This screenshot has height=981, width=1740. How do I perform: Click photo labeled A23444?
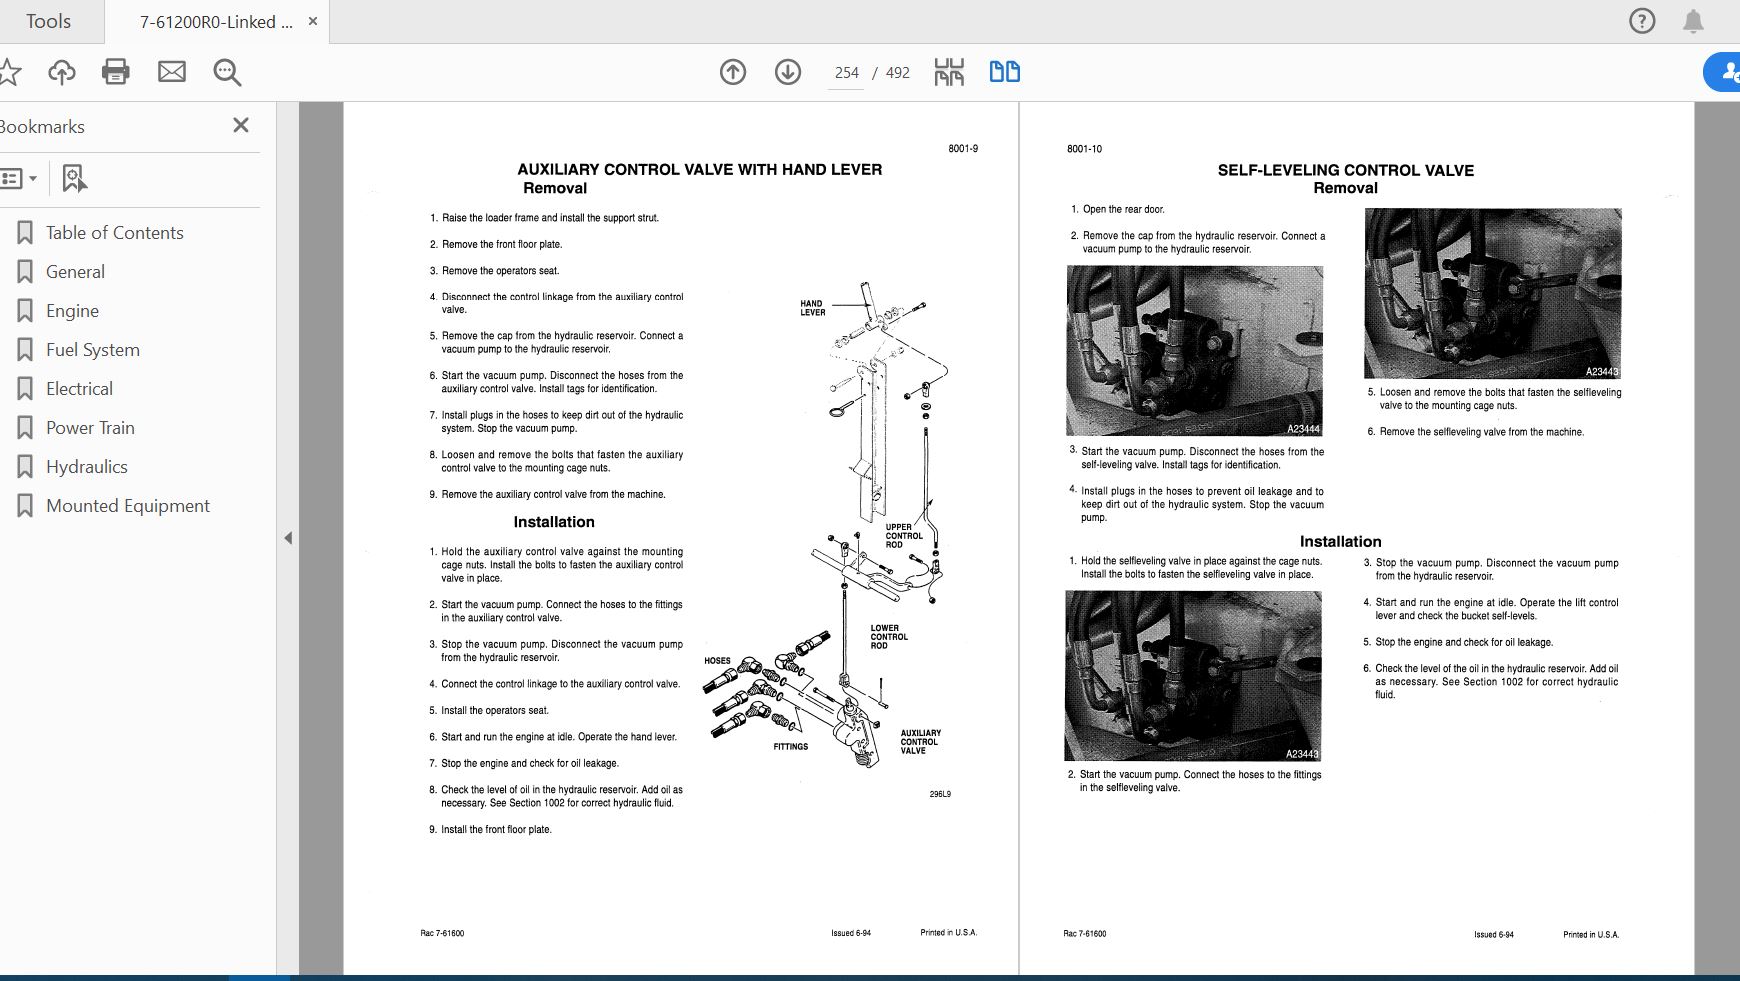[1195, 351]
